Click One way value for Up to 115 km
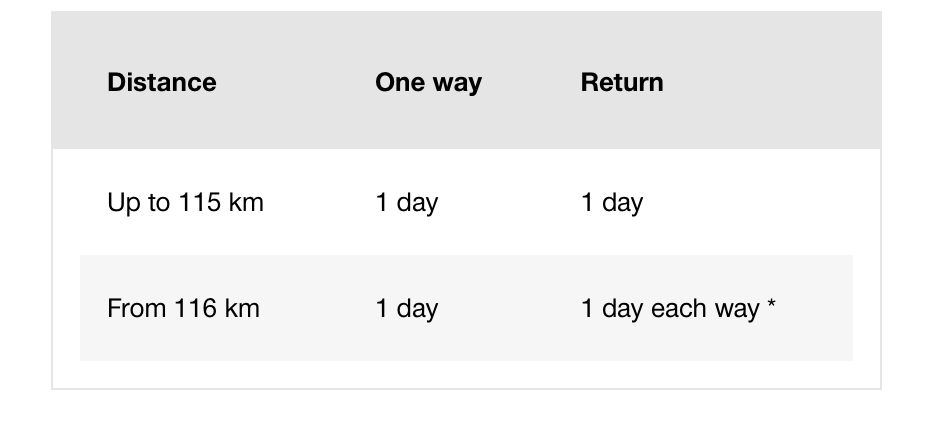Viewport: 934px width, 428px height. [x=407, y=202]
